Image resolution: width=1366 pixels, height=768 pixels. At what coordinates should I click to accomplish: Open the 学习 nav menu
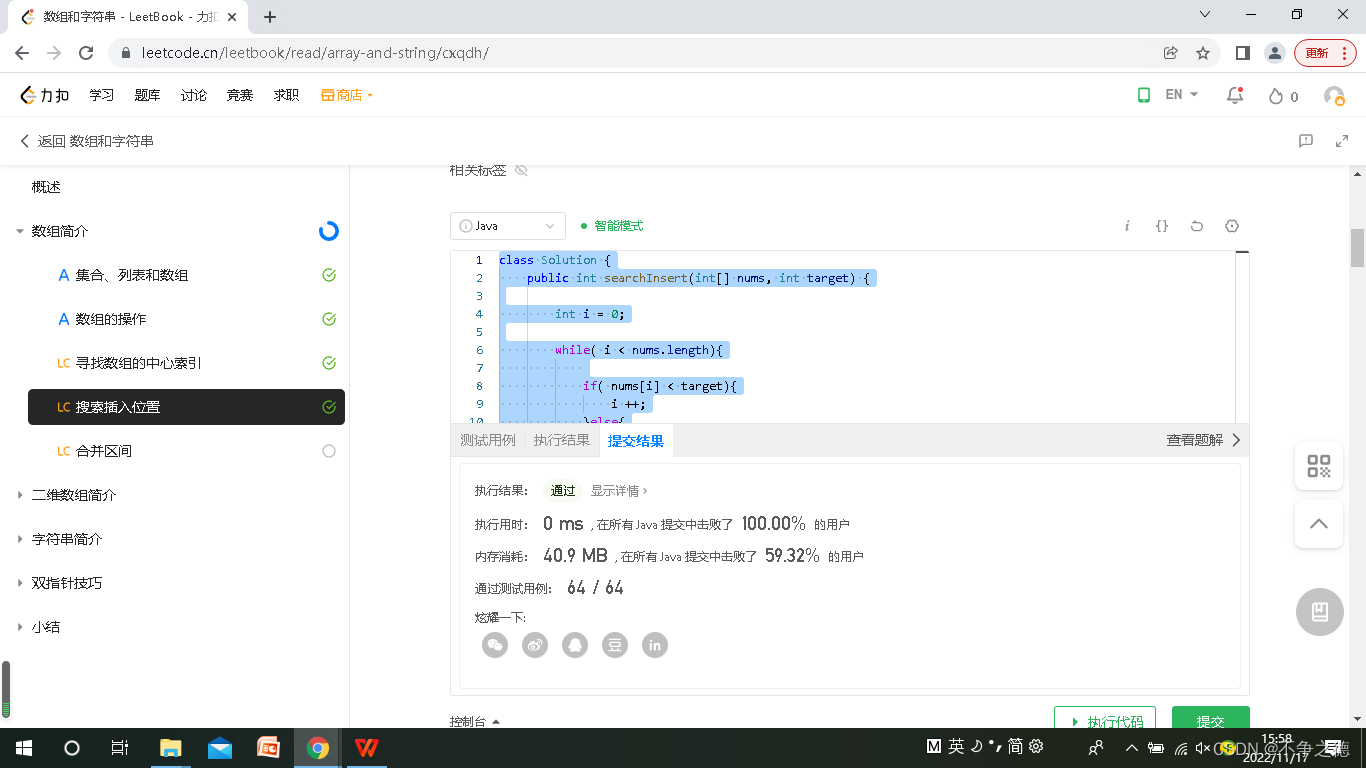[x=101, y=95]
